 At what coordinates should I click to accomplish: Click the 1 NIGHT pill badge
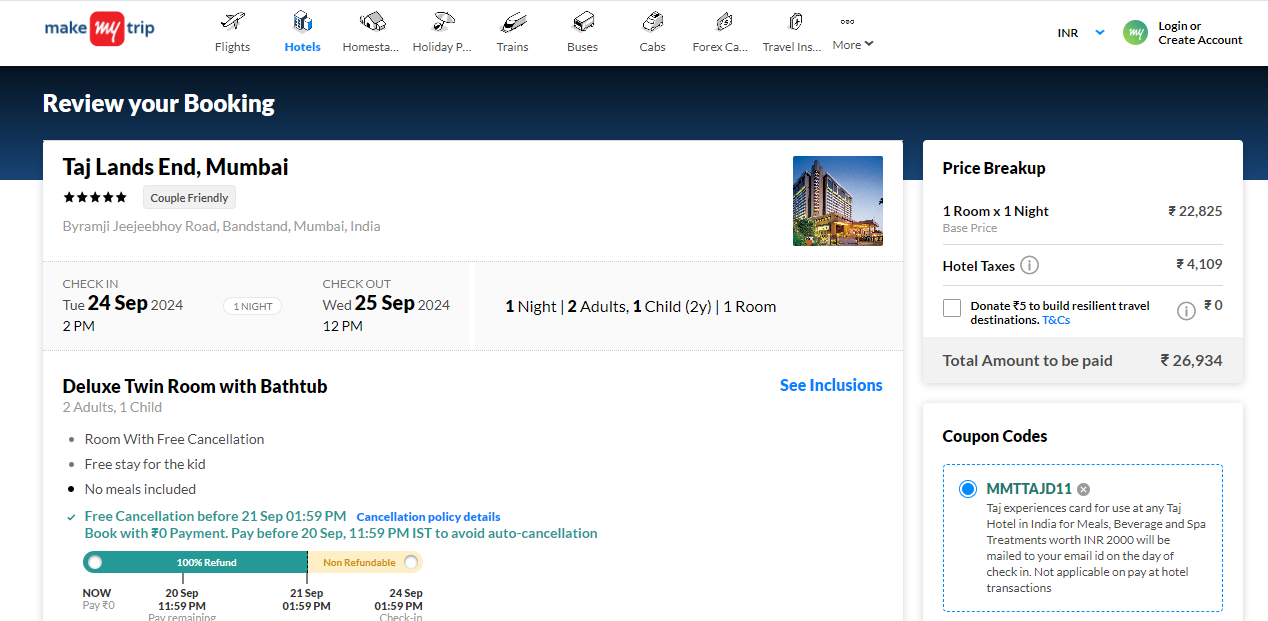pyautogui.click(x=252, y=306)
